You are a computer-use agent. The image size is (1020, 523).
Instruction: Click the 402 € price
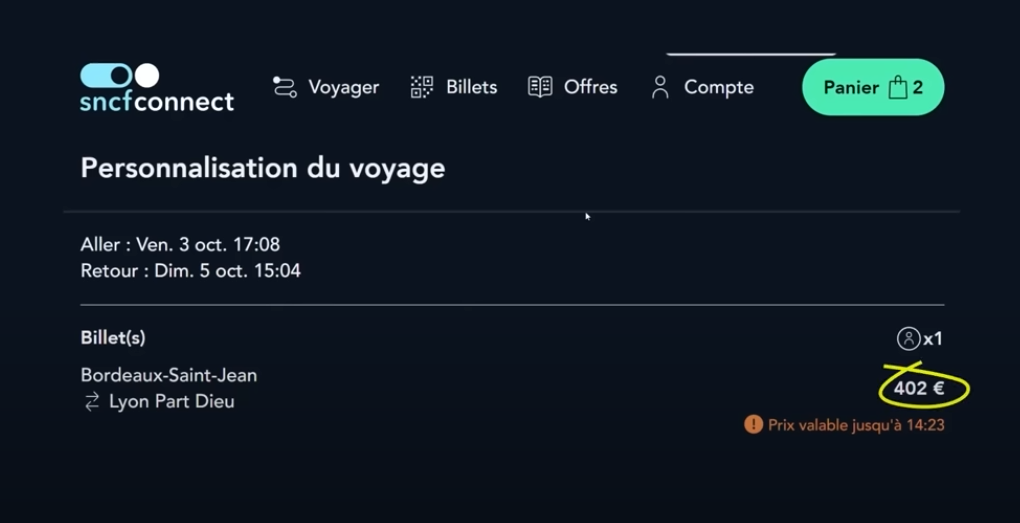[x=919, y=388]
